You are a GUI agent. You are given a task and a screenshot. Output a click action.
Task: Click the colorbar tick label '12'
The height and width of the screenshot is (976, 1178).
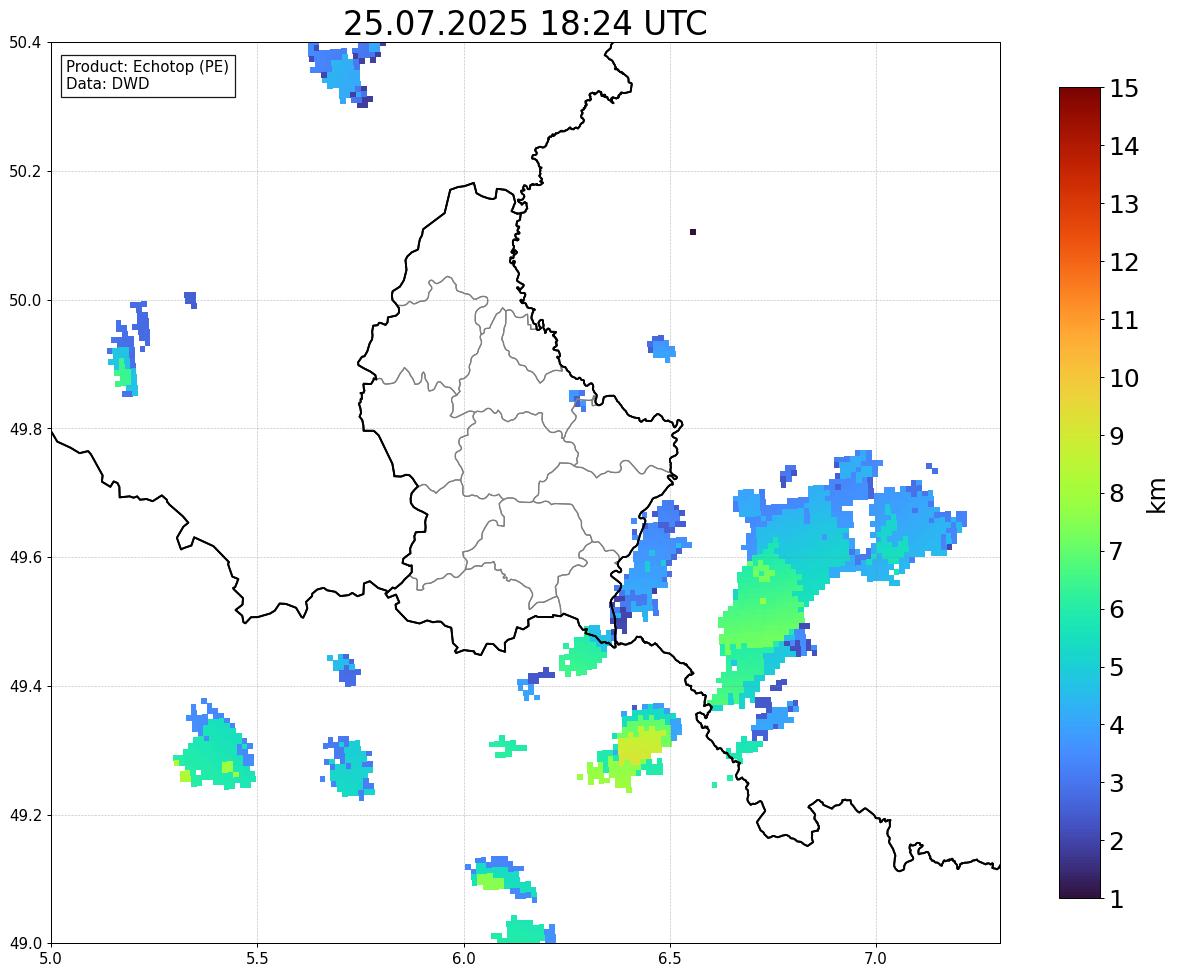(x=1124, y=262)
